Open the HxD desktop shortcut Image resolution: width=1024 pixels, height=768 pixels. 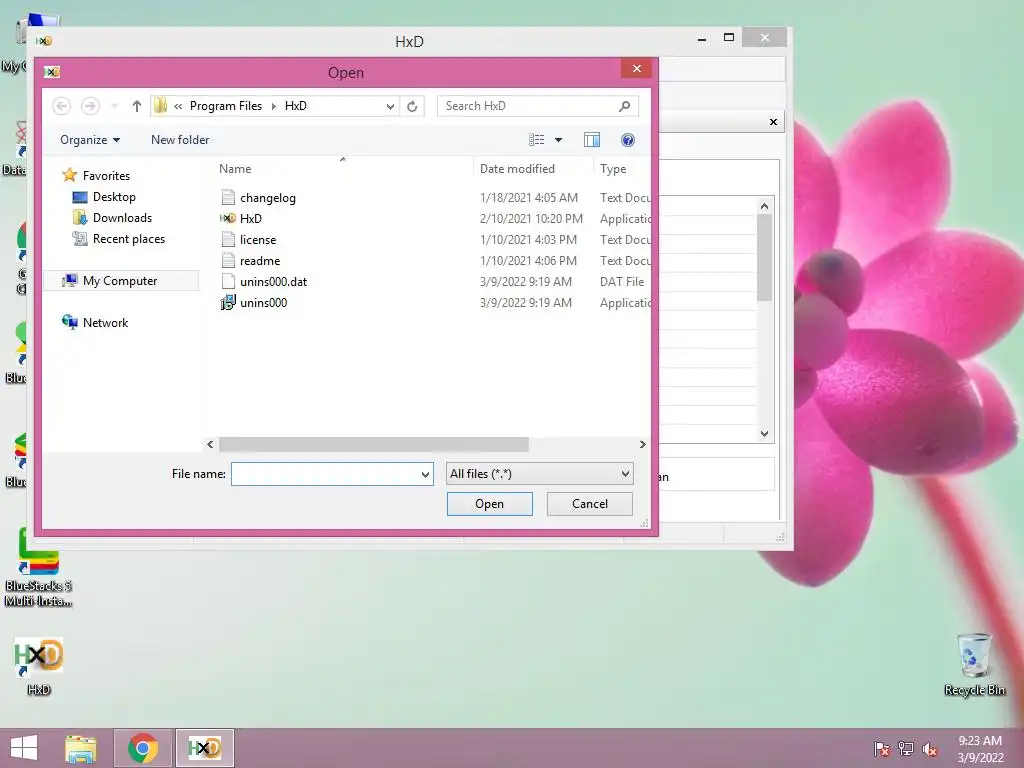[39, 666]
